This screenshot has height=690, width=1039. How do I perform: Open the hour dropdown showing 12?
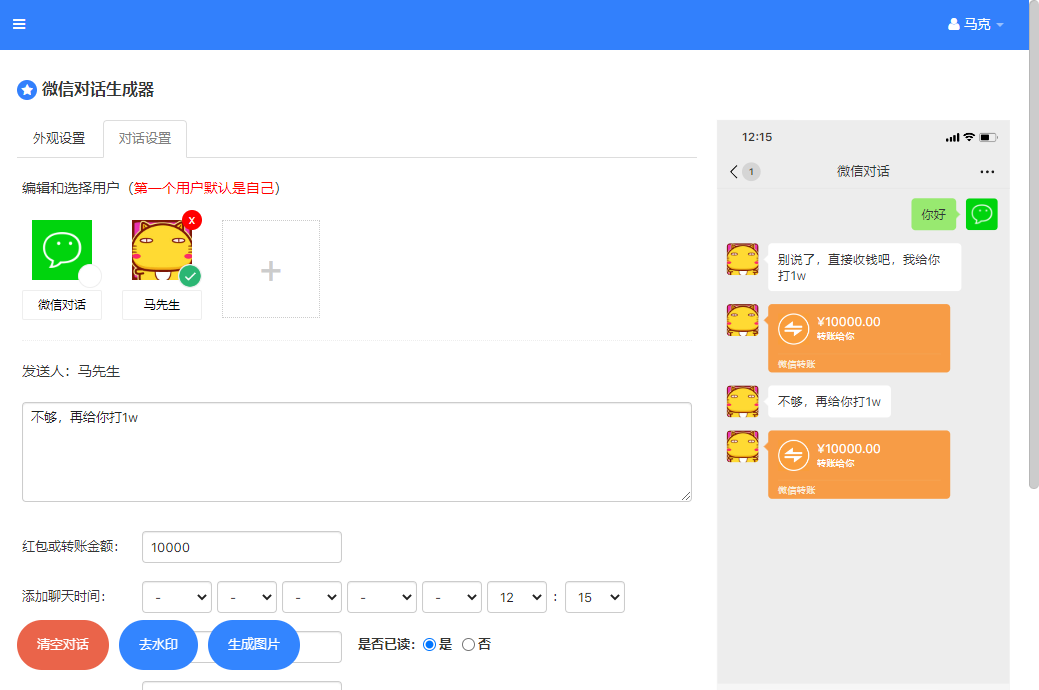pos(516,596)
